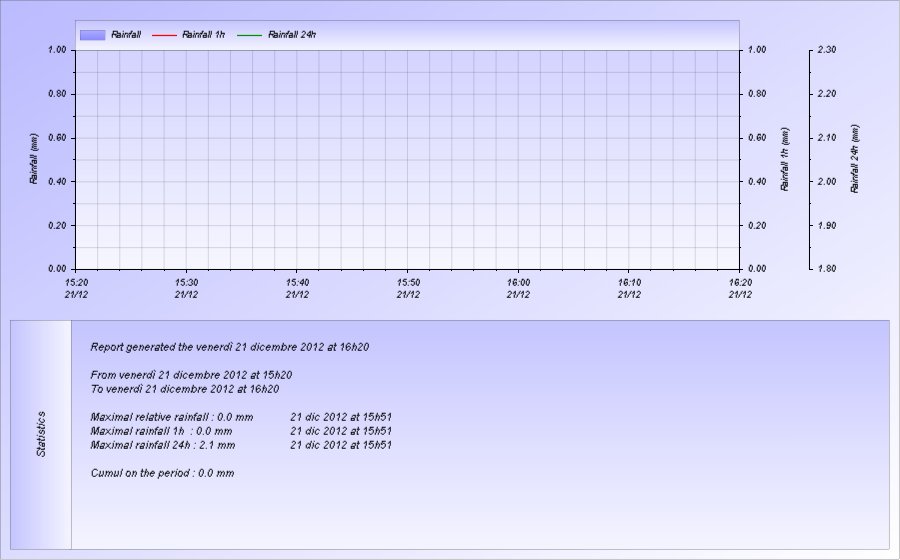The image size is (900, 560).
Task: Click the 15:40 21/12 time axis label
Action: [297, 289]
